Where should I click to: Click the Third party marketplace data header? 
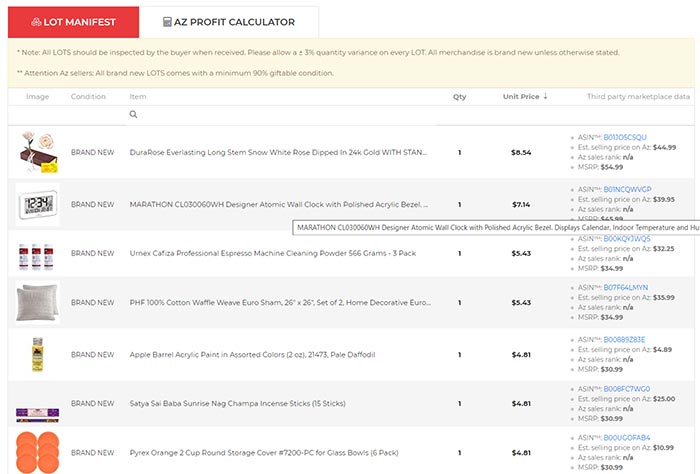(638, 96)
